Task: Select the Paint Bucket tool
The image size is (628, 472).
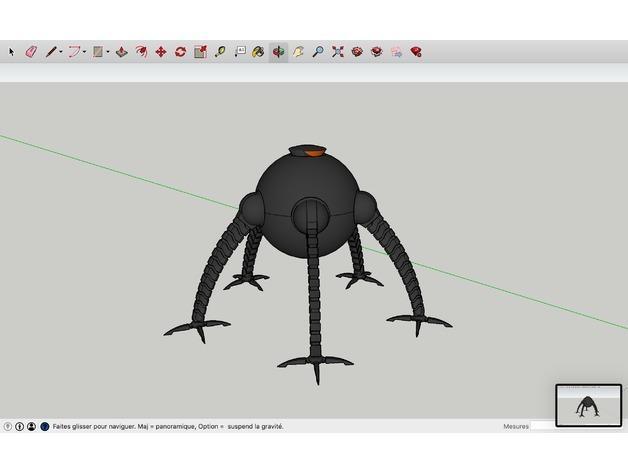Action: [258, 51]
